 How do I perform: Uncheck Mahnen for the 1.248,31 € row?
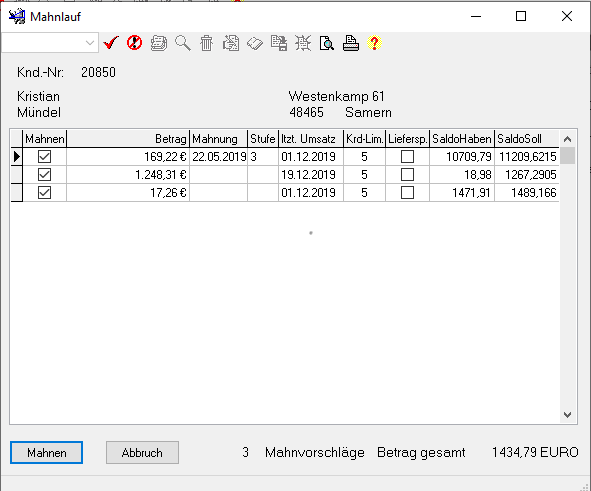pyautogui.click(x=44, y=174)
